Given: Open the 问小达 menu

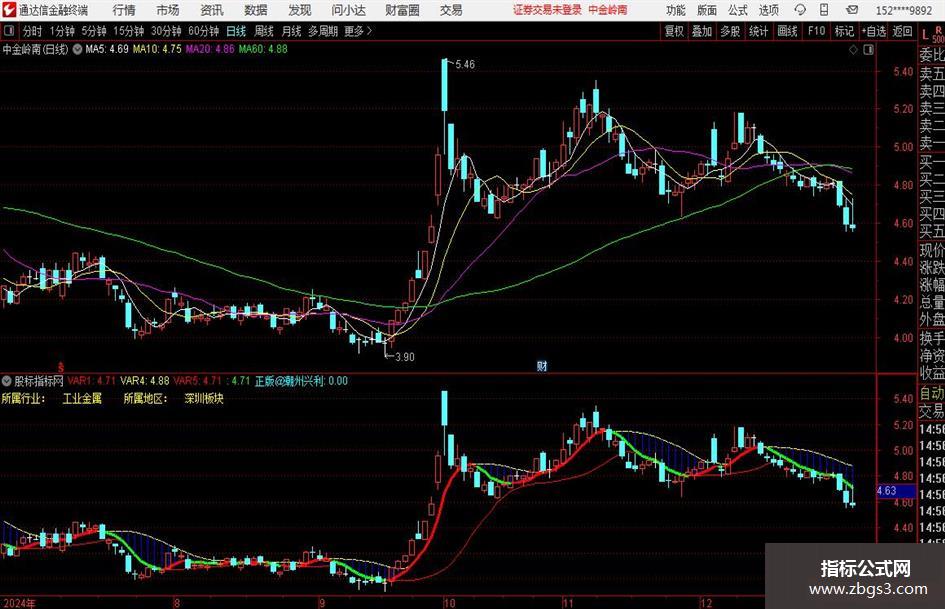Looking at the screenshot, I should [348, 10].
